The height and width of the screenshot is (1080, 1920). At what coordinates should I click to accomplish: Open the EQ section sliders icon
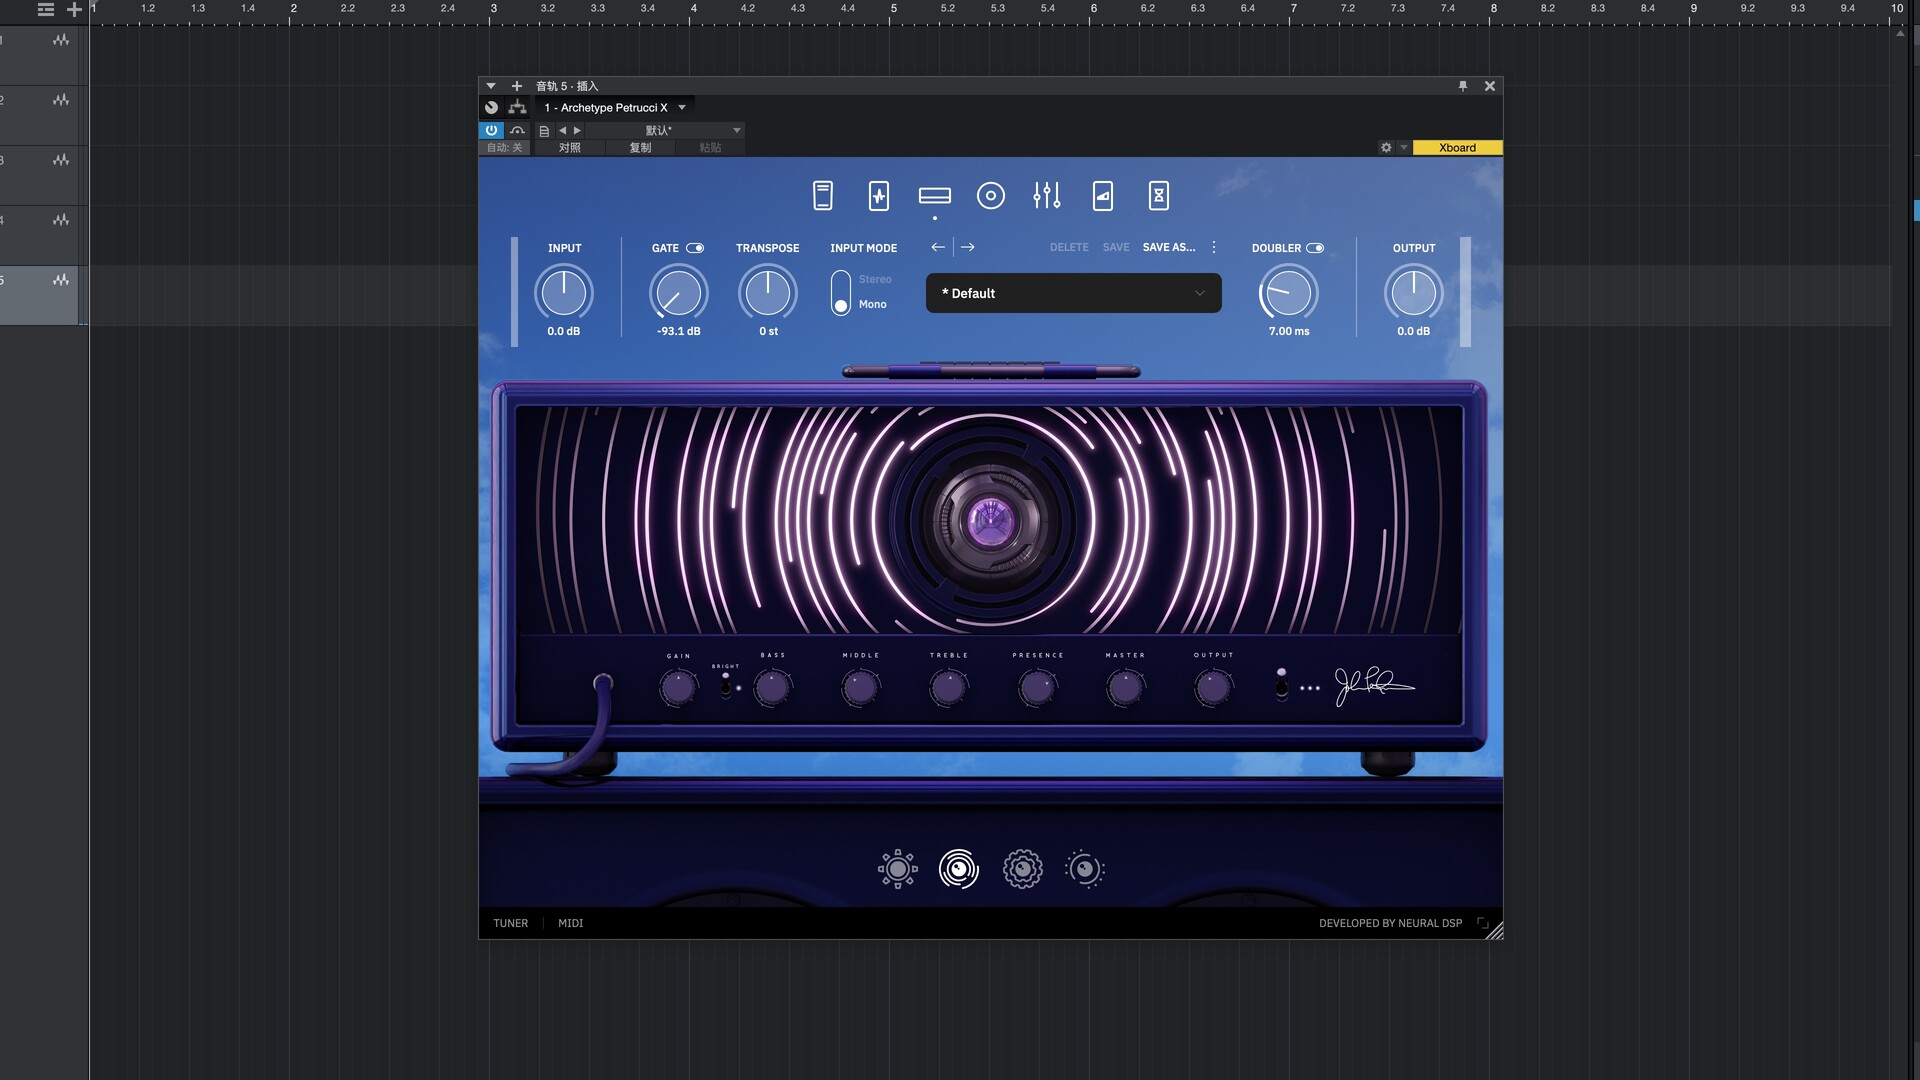click(x=1046, y=196)
